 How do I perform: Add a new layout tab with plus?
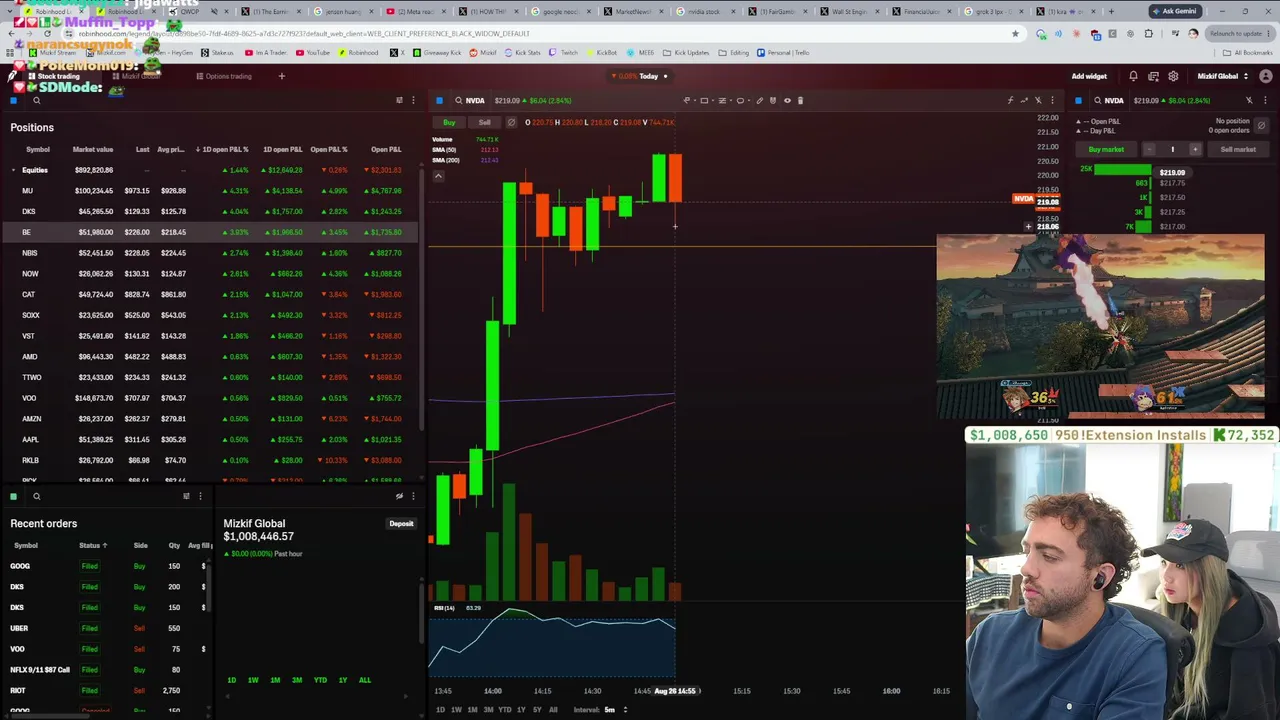pyautogui.click(x=281, y=76)
